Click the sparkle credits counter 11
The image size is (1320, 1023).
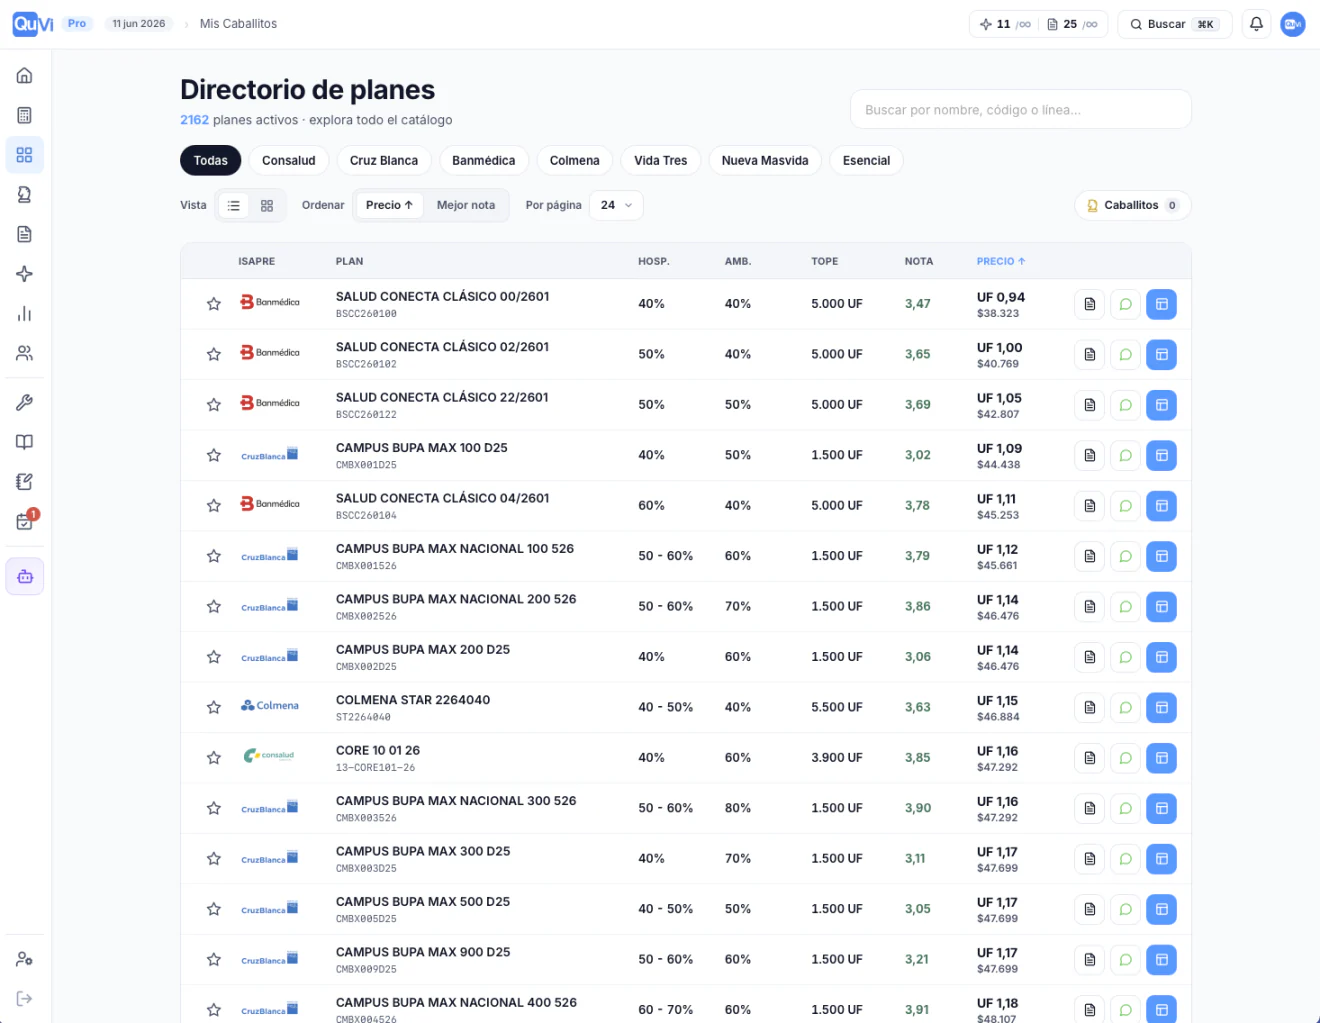[1005, 24]
